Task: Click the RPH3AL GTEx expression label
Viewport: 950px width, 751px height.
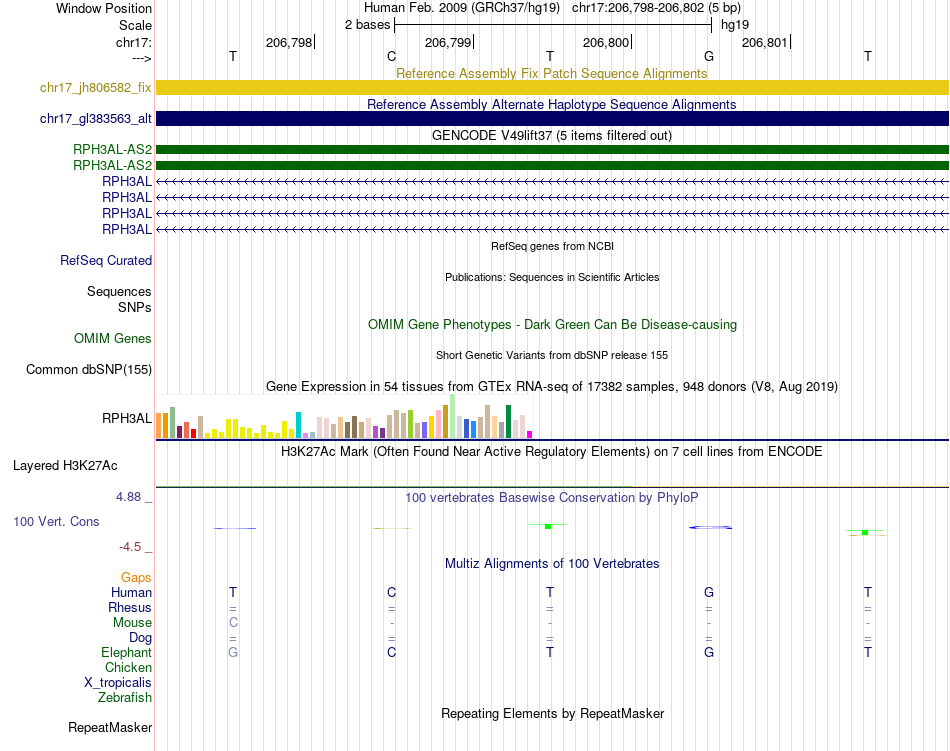Action: pyautogui.click(x=127, y=419)
